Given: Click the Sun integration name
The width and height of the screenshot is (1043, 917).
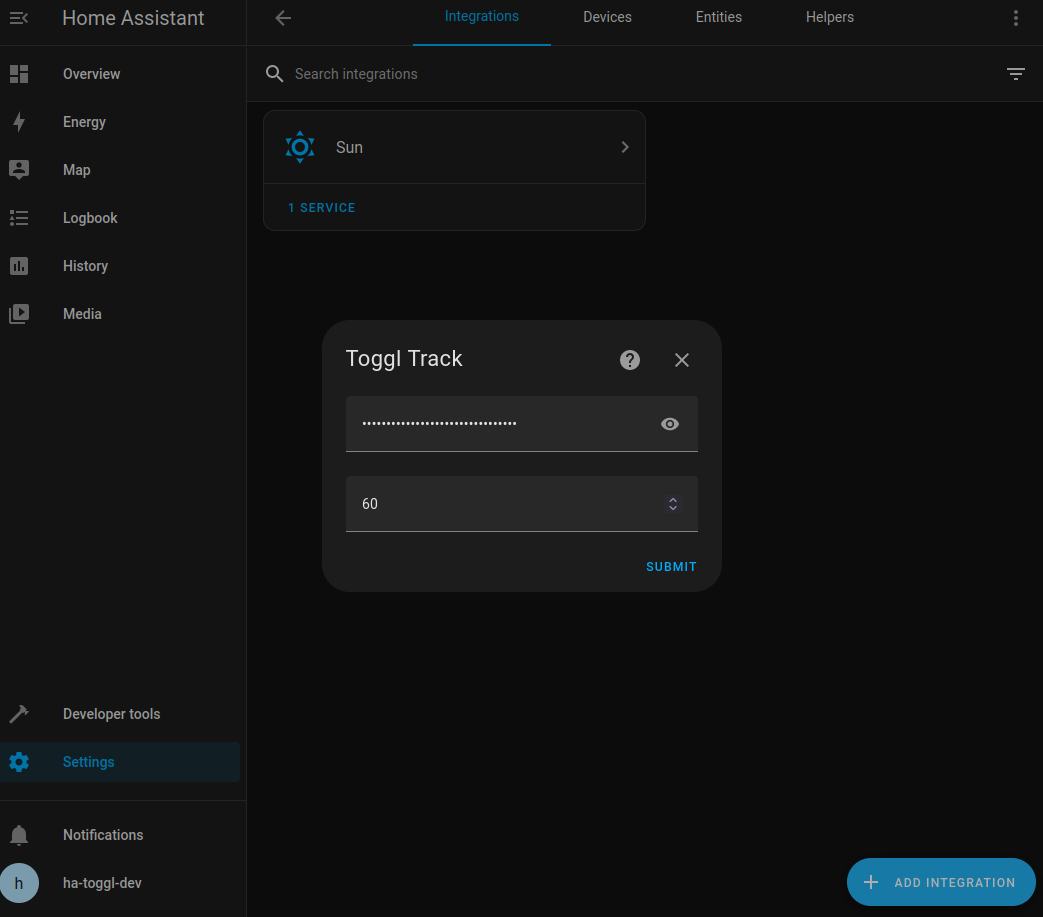Looking at the screenshot, I should point(349,147).
